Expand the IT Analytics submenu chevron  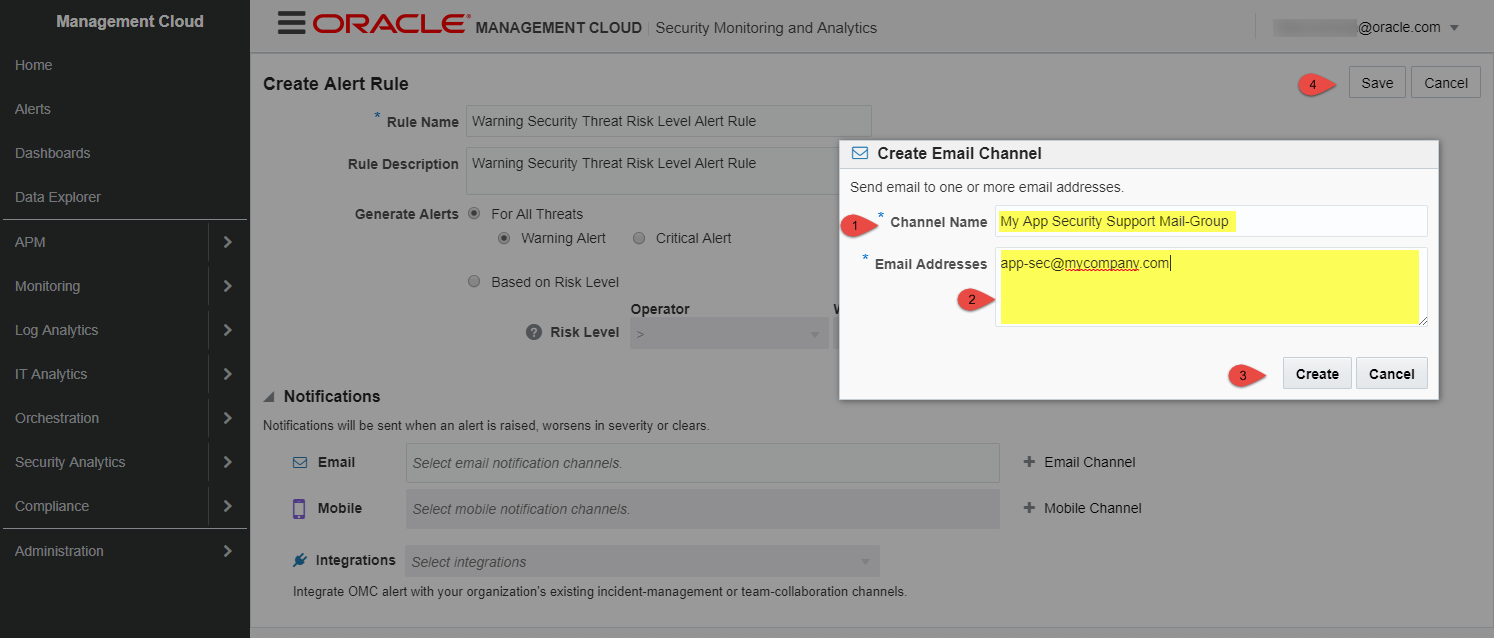228,374
